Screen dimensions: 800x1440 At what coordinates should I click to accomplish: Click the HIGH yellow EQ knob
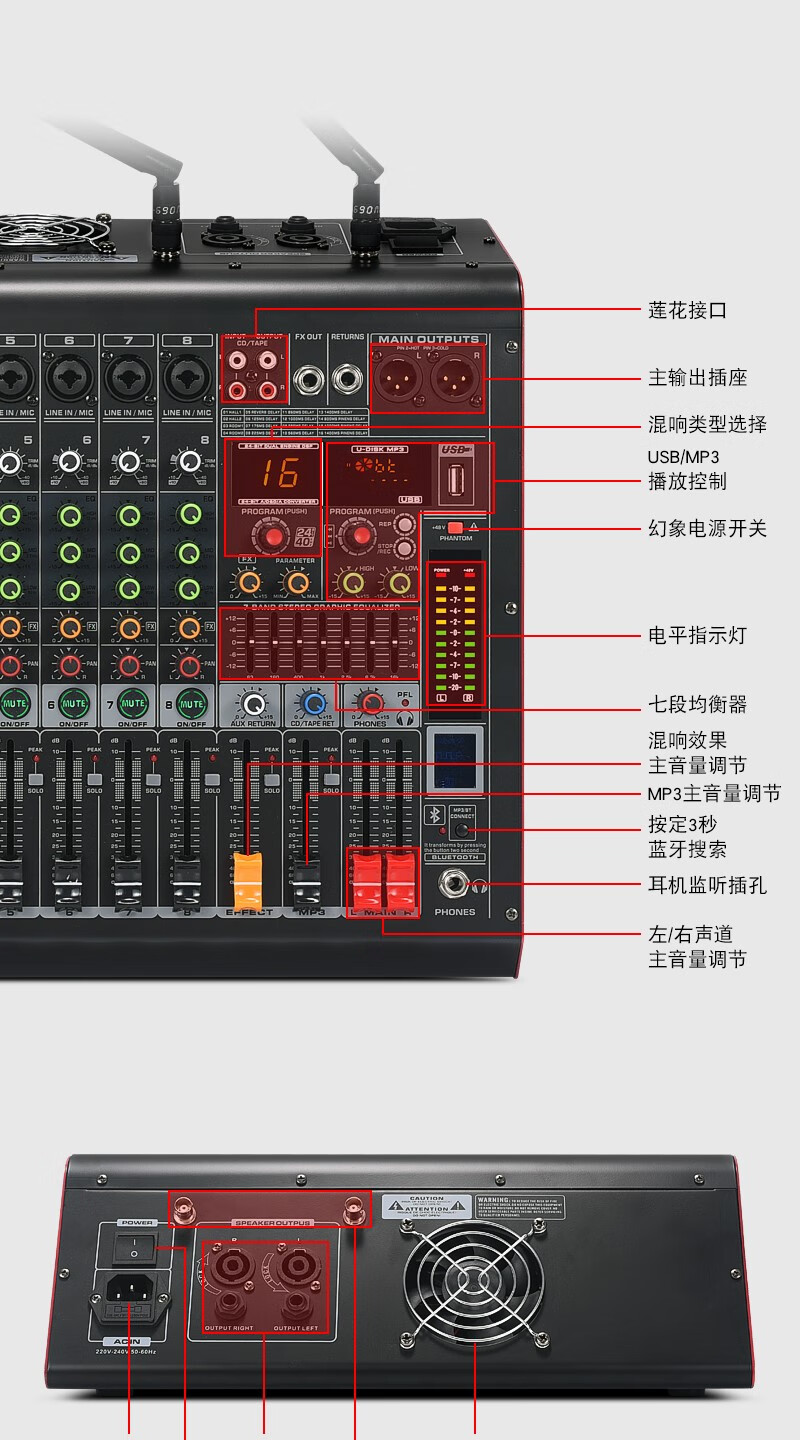[352, 582]
